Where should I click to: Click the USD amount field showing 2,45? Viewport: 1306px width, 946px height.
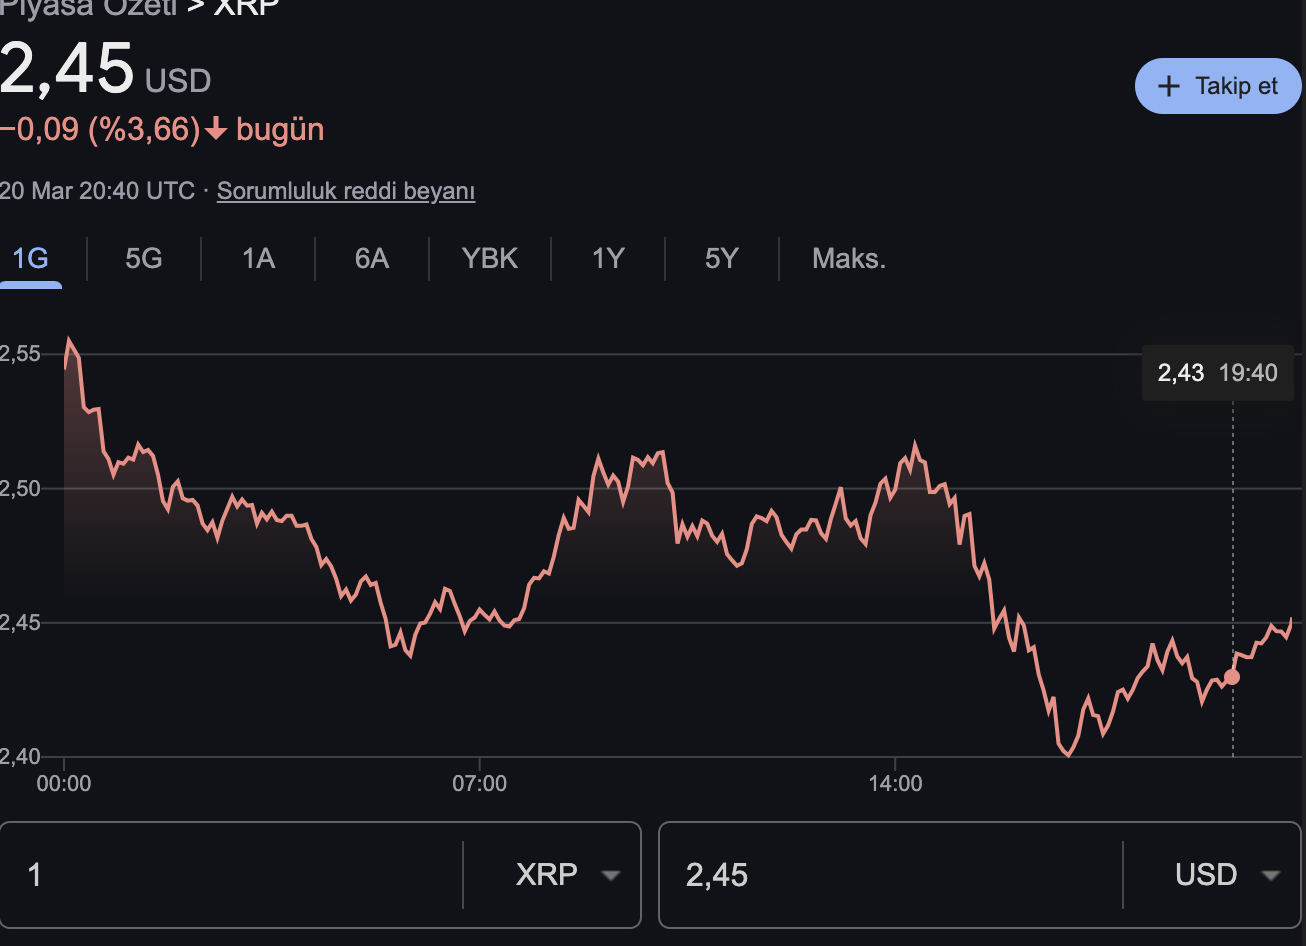tap(892, 875)
